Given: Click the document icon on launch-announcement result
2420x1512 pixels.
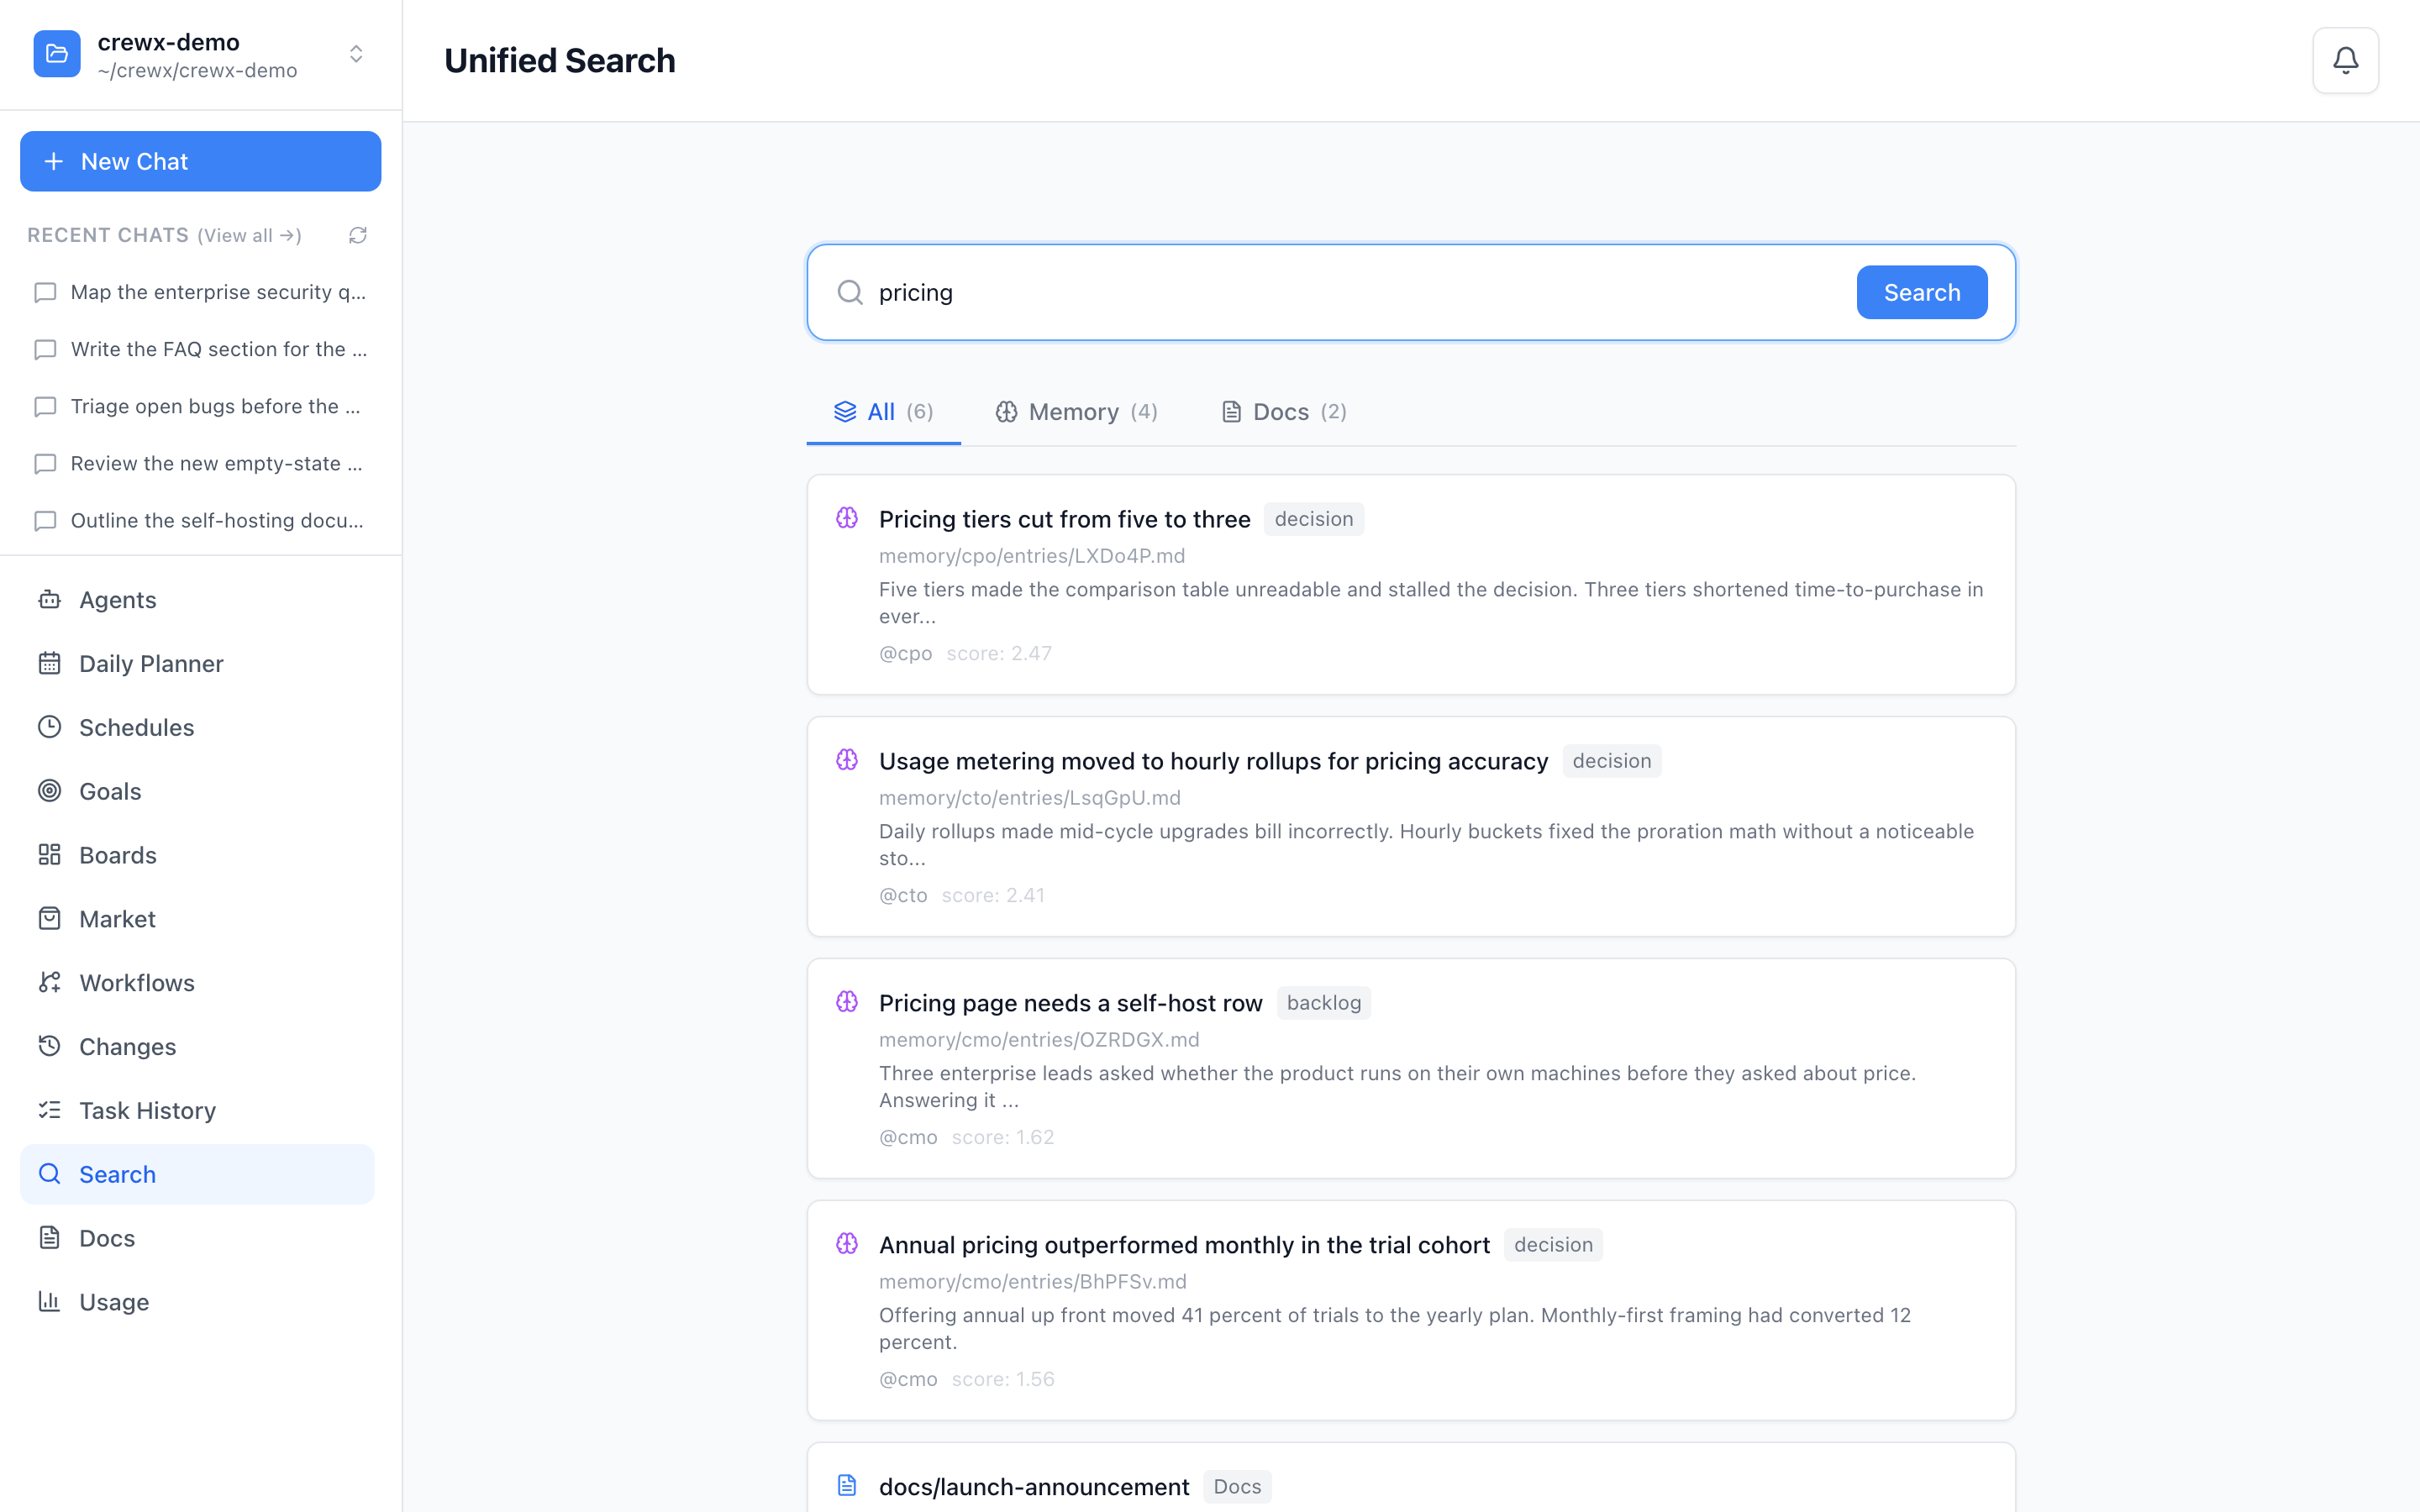Looking at the screenshot, I should click(847, 1486).
